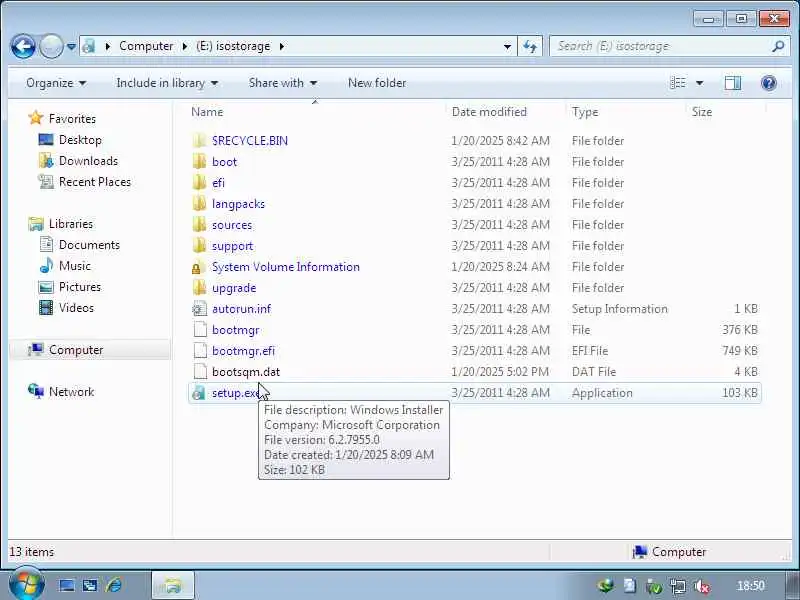800x600 pixels.
Task: Click the date 1/20/2025 5:02 PM
Action: point(500,371)
